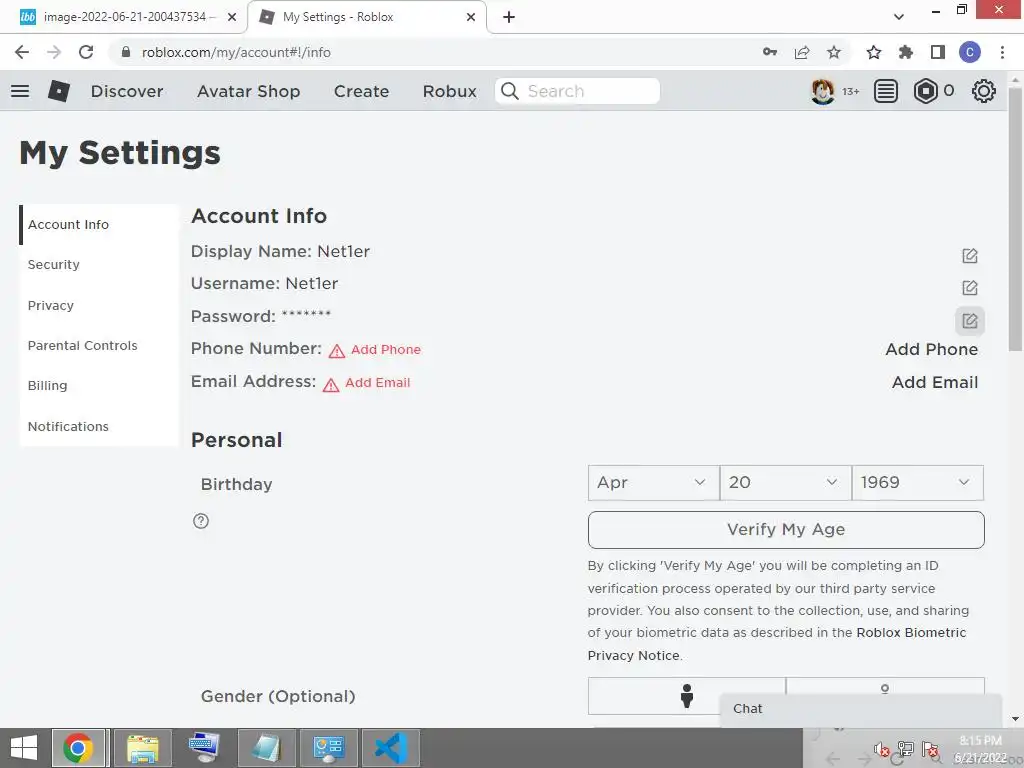
Task: Click the search magnifier icon
Action: [510, 91]
